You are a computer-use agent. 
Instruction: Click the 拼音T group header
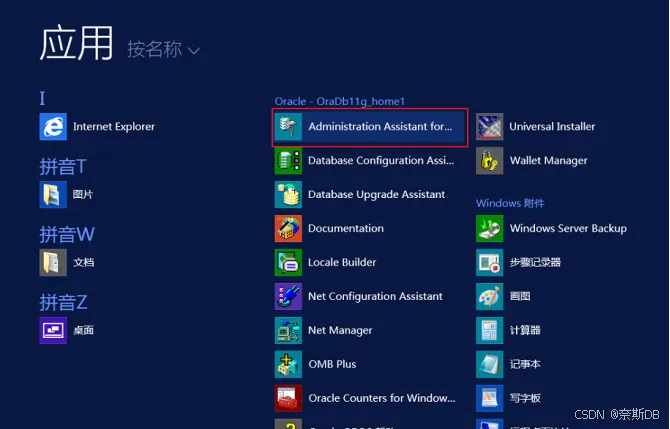pos(63,166)
